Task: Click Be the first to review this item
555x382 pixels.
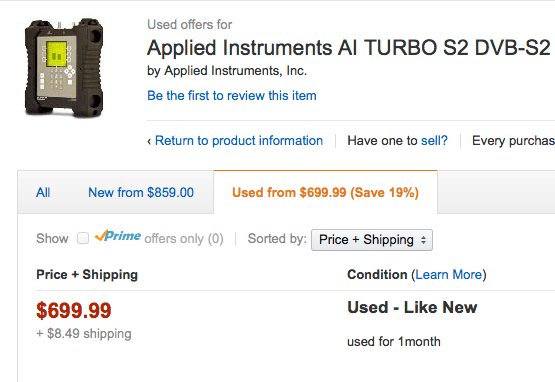Action: pyautogui.click(x=232, y=96)
